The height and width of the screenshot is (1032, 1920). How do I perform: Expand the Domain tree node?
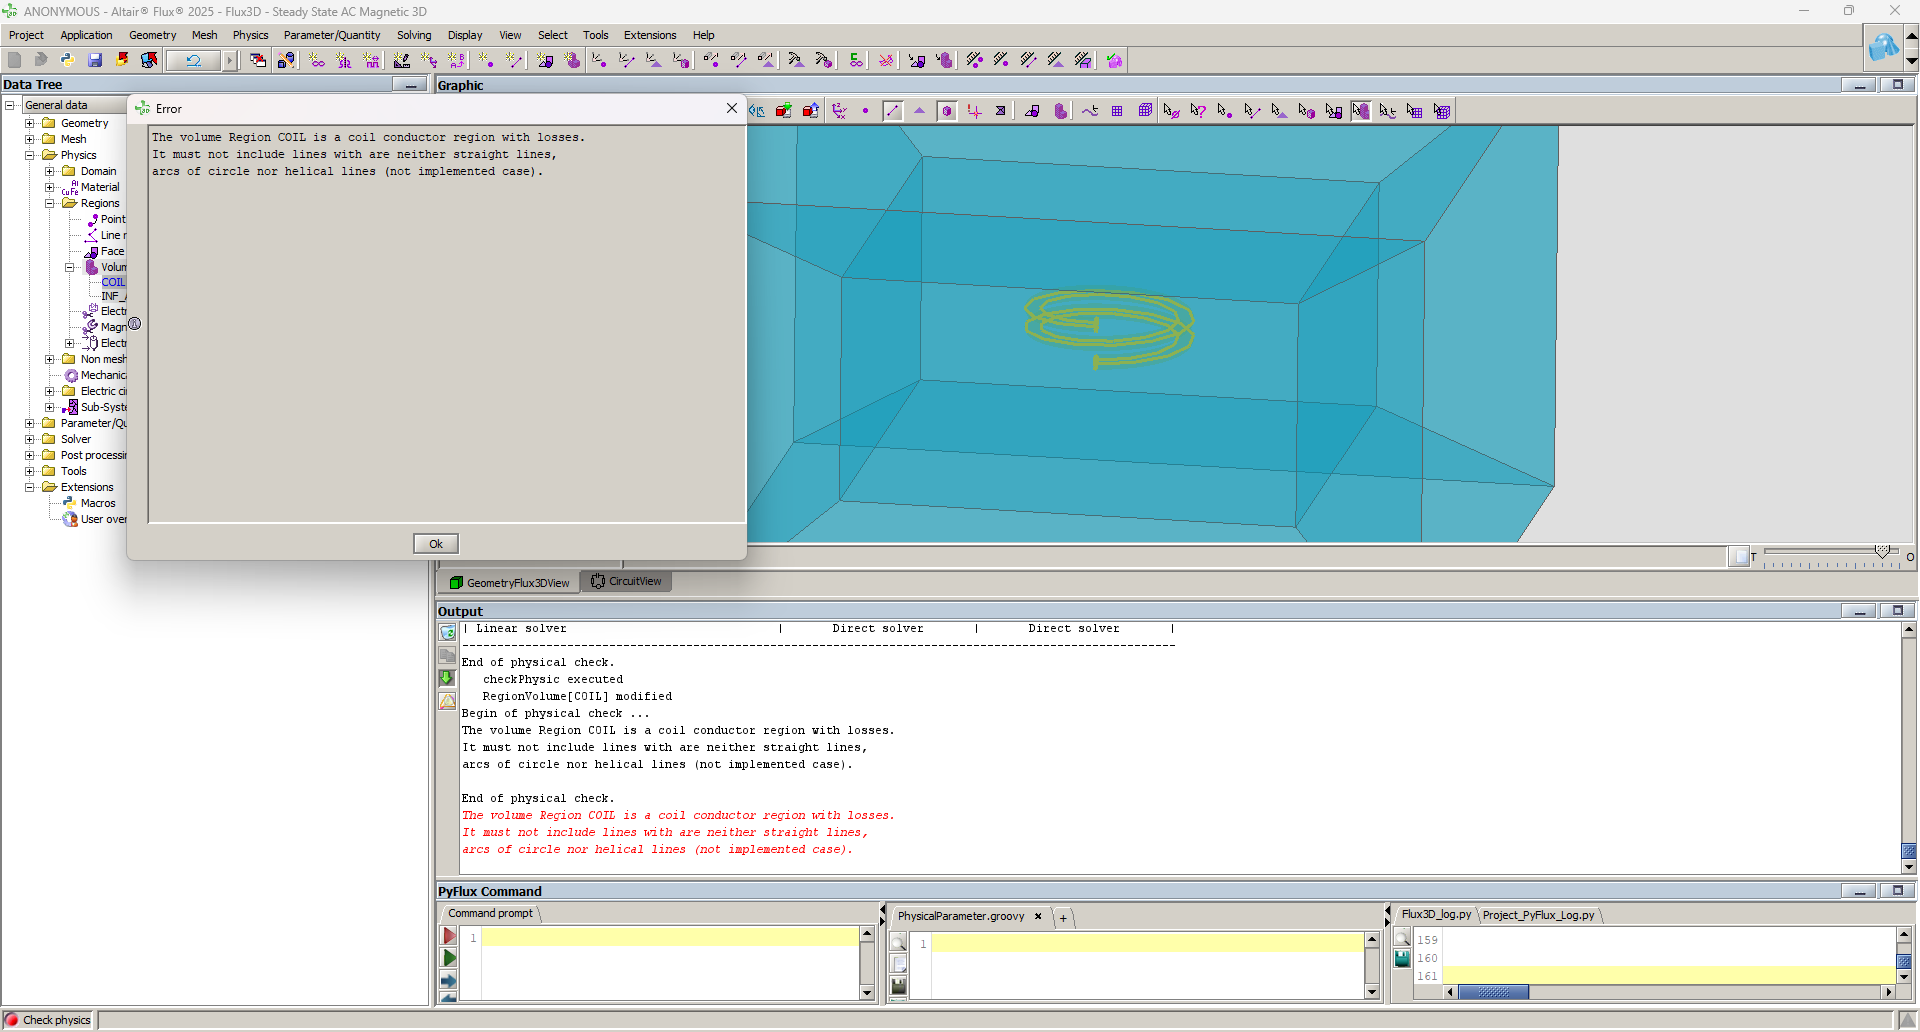50,171
